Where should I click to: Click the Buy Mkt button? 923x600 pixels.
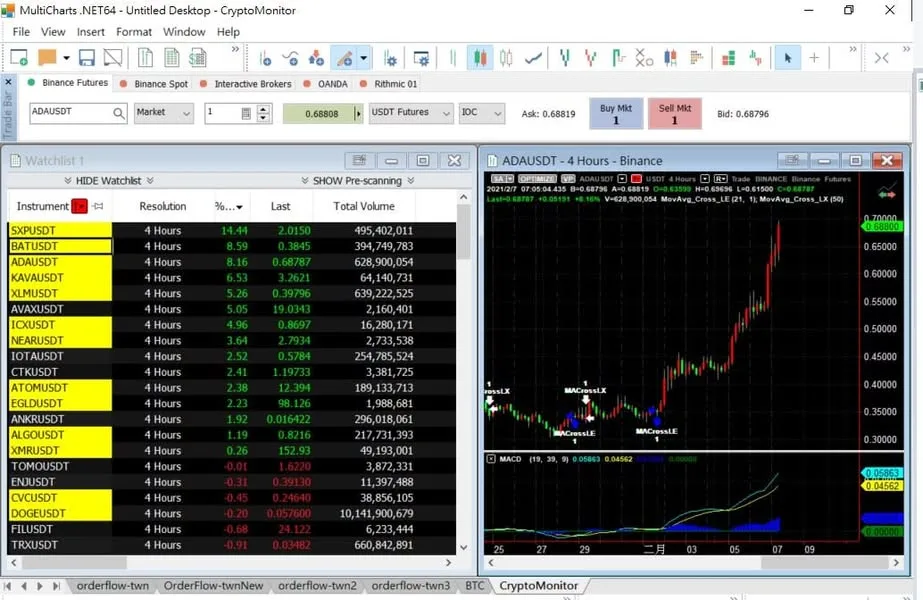pyautogui.click(x=615, y=114)
